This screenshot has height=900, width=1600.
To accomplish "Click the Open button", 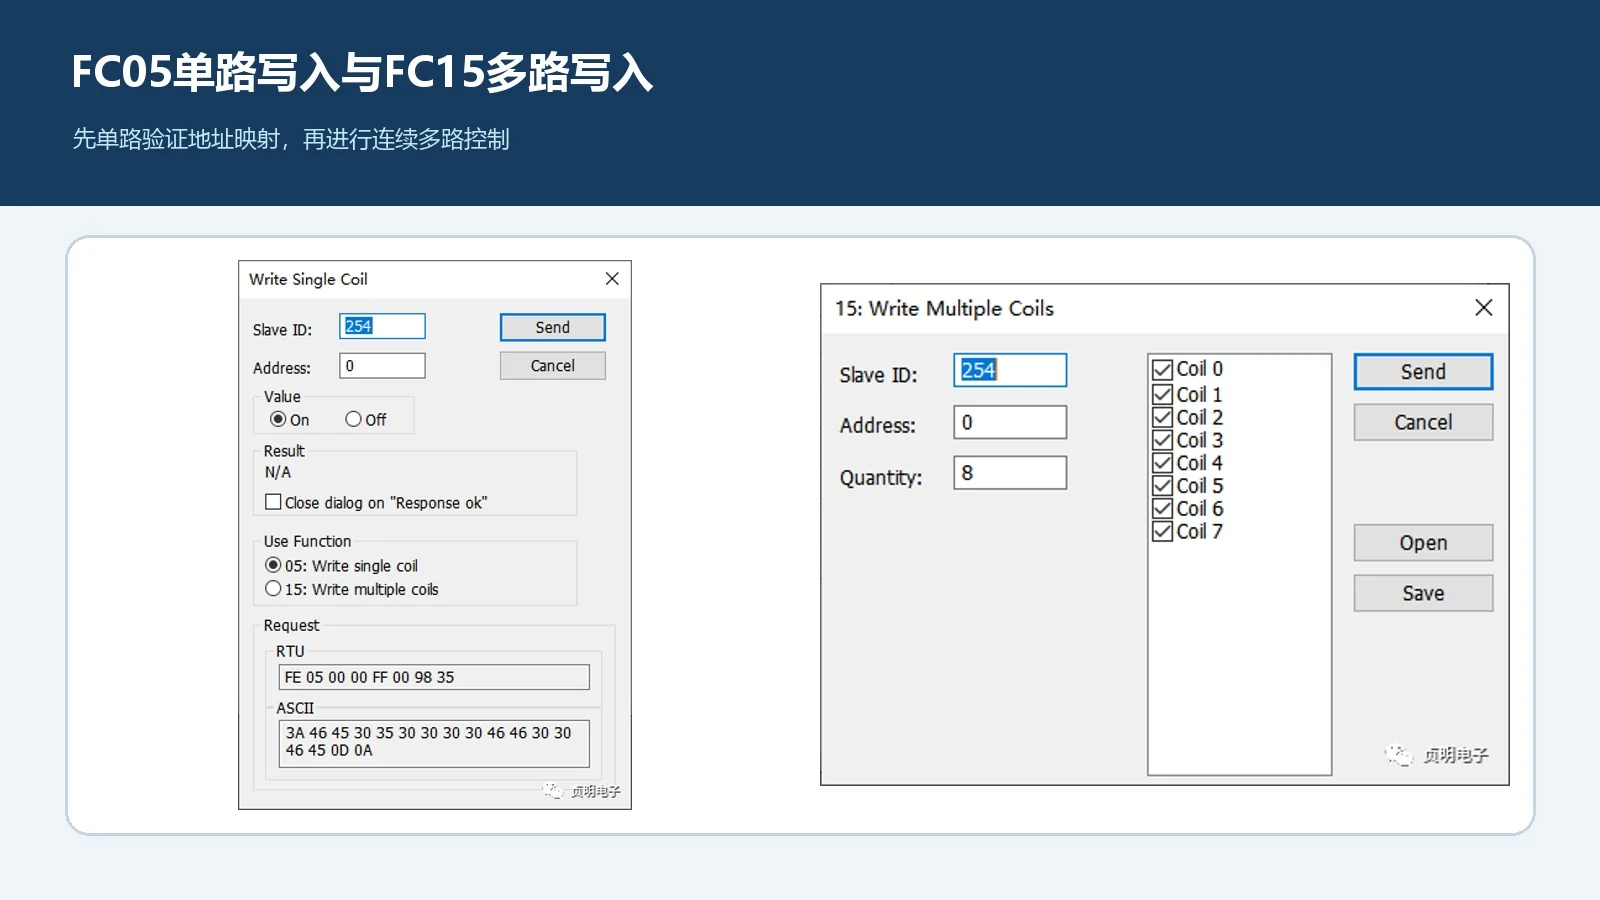I will tap(1423, 543).
